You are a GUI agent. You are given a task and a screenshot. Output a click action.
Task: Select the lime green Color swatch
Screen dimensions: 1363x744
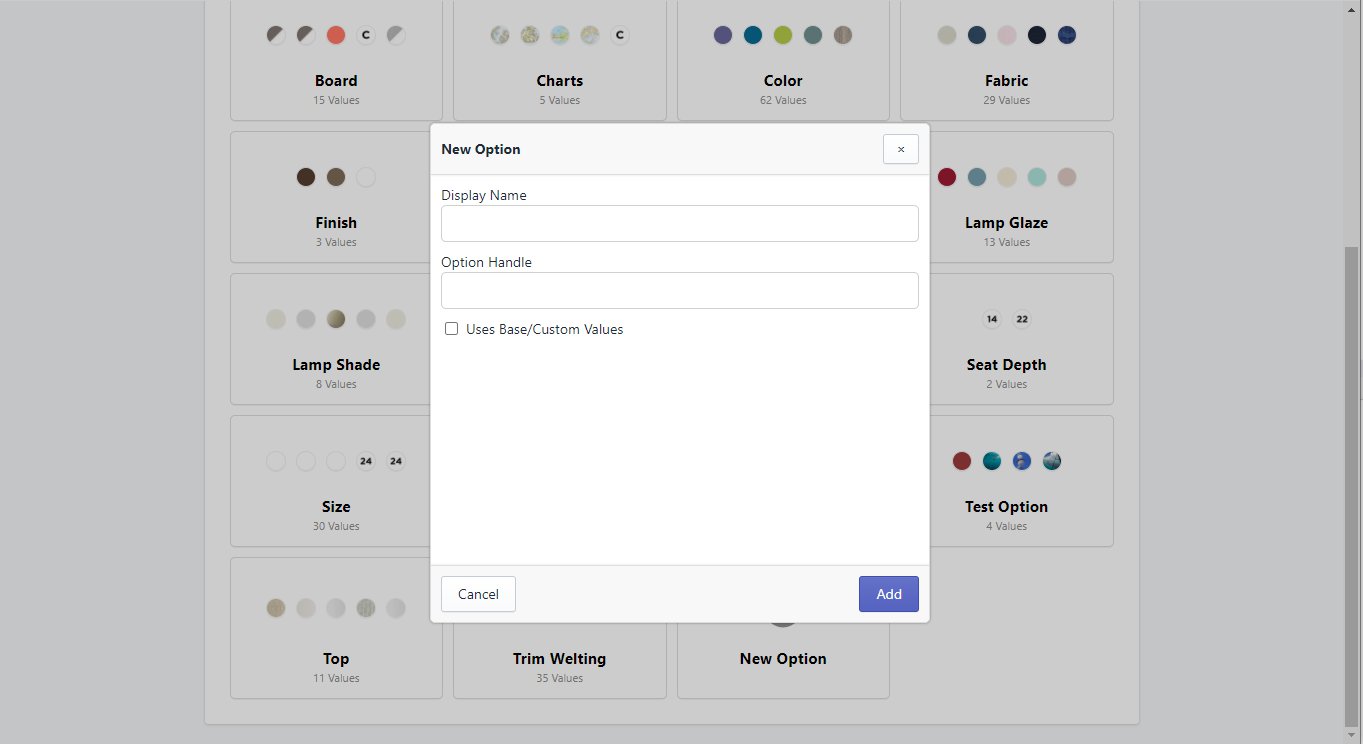point(783,35)
